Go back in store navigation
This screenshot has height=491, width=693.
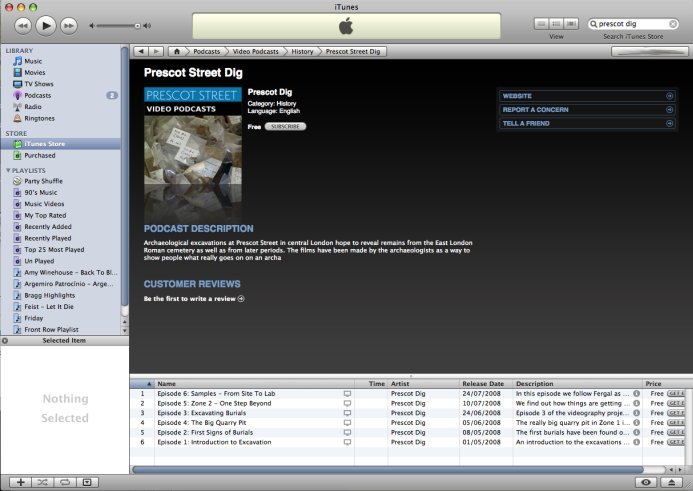[x=141, y=52]
